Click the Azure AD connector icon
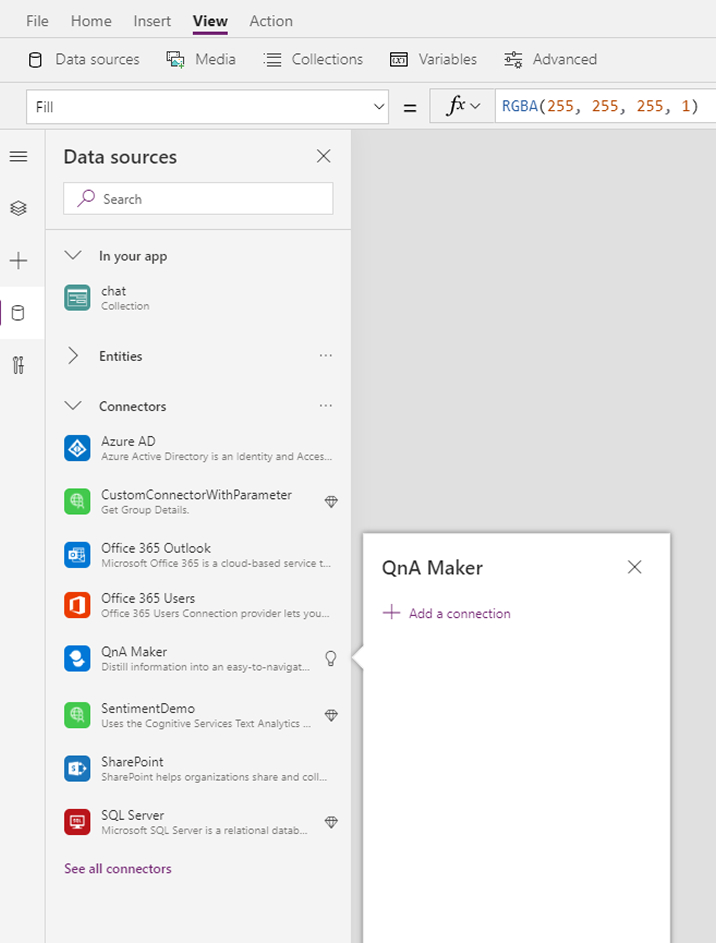This screenshot has height=943, width=716. (x=78, y=448)
